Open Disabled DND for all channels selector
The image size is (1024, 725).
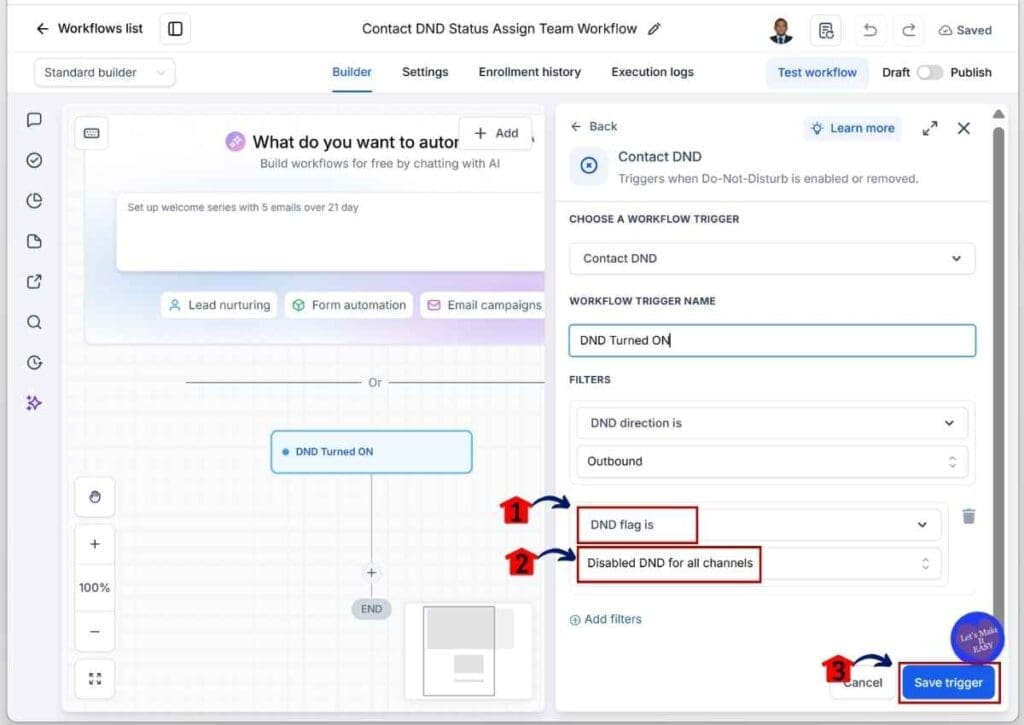pyautogui.click(x=759, y=563)
